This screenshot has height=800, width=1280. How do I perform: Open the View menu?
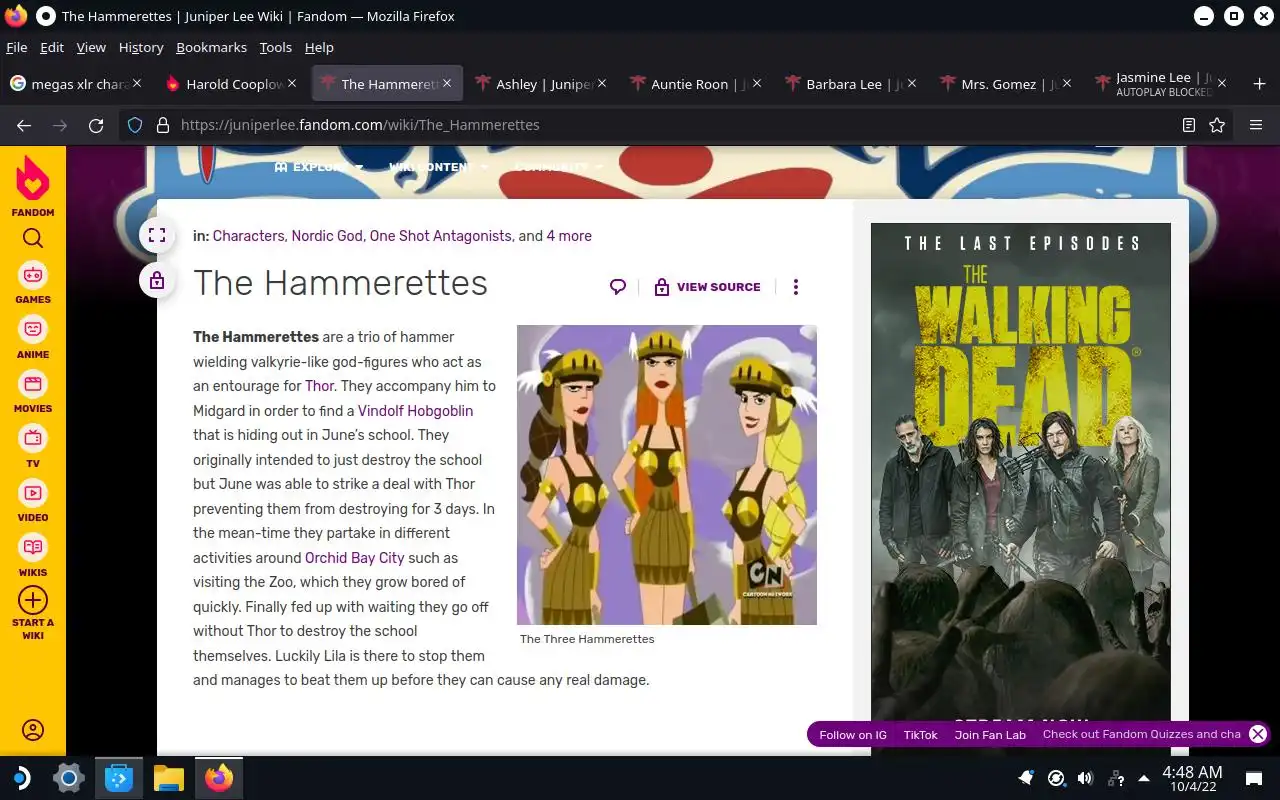(x=91, y=47)
